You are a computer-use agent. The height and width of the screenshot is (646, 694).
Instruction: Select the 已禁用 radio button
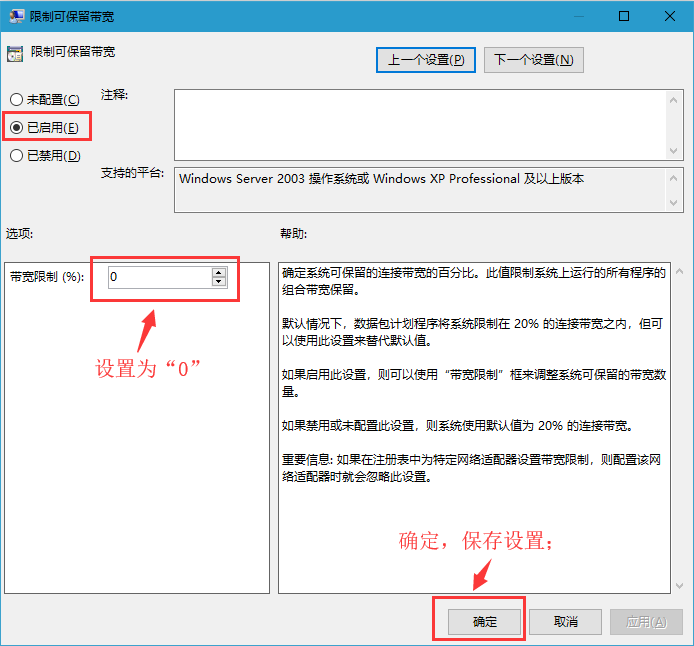pos(16,156)
